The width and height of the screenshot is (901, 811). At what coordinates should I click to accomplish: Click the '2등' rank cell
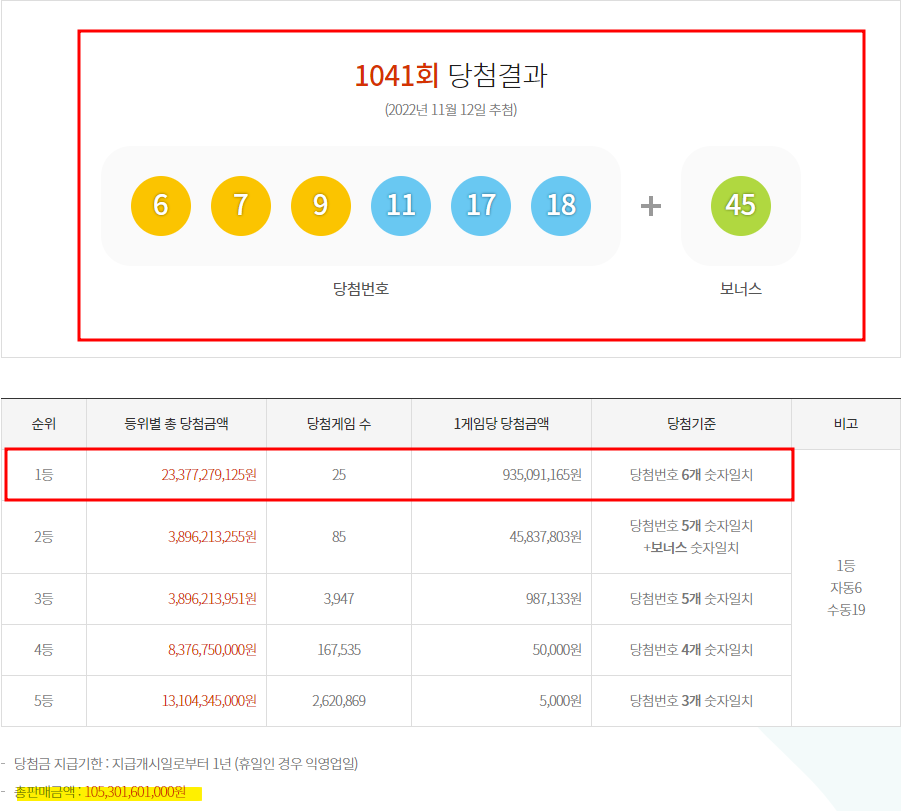pyautogui.click(x=44, y=537)
